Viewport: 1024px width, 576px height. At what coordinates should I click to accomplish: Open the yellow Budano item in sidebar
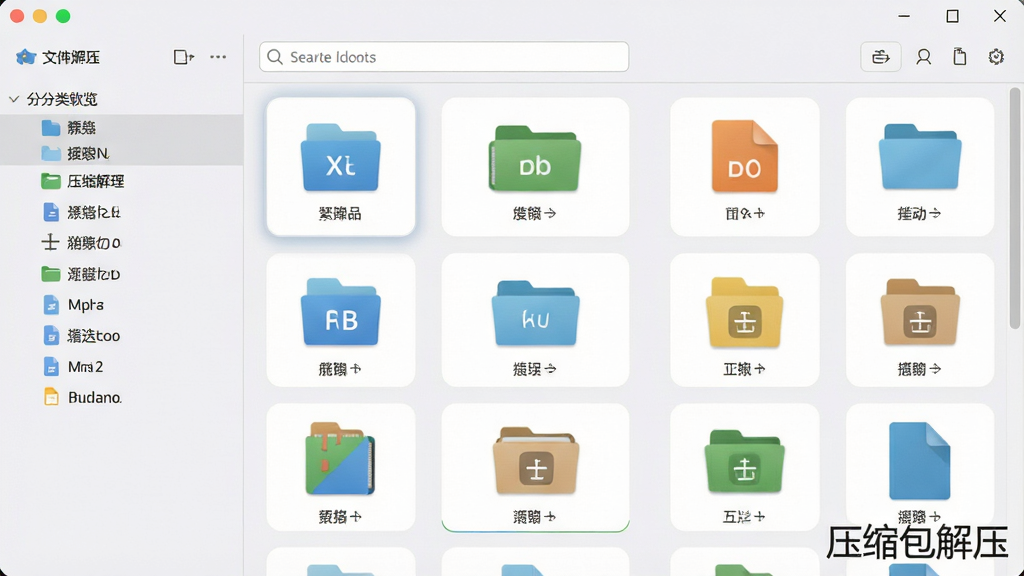pyautogui.click(x=82, y=397)
